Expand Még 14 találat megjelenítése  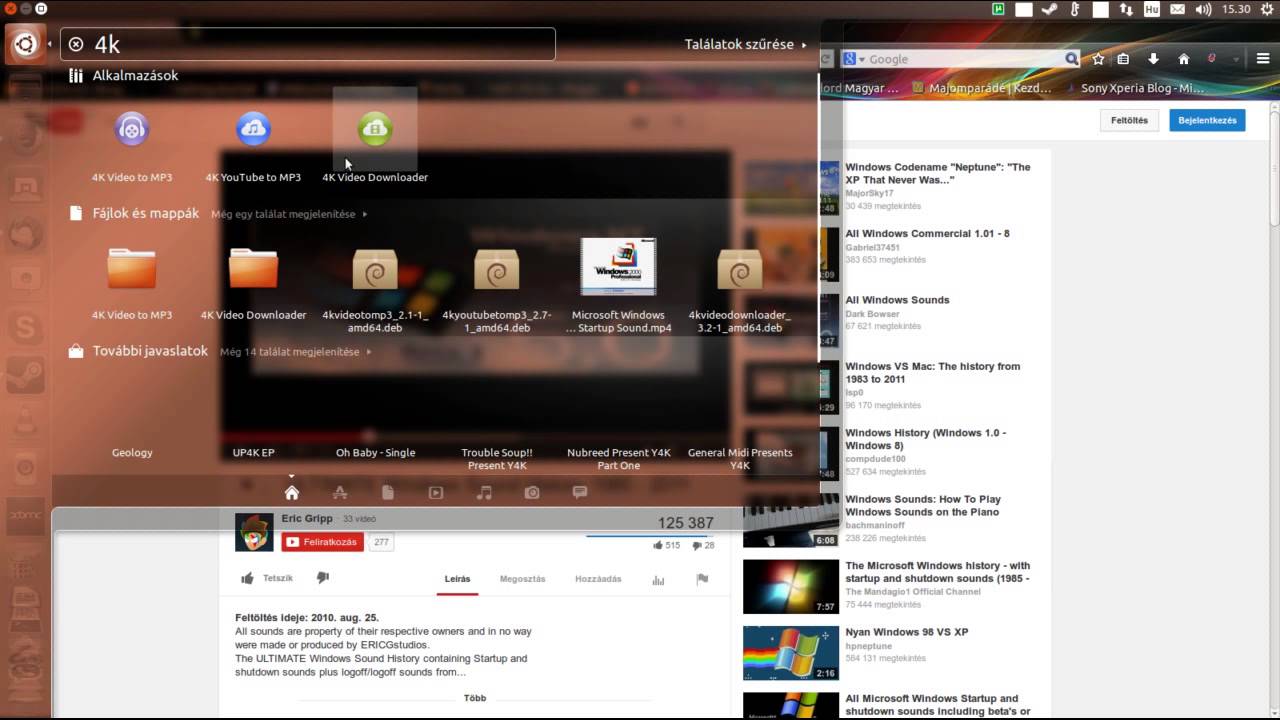coord(296,352)
